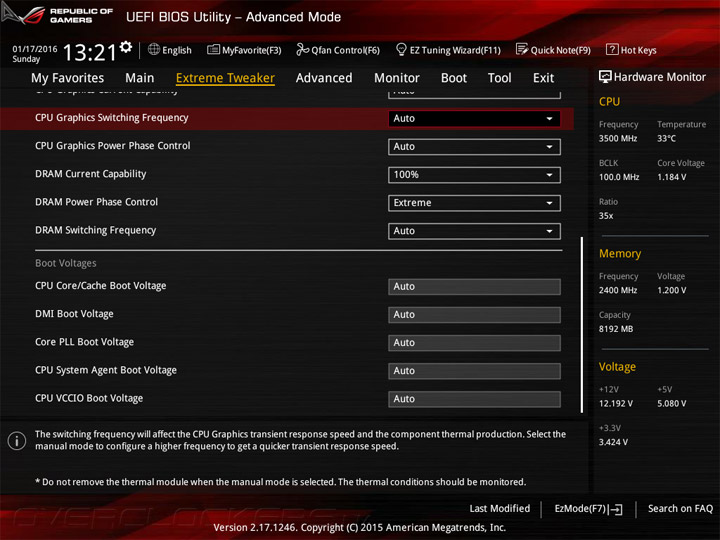Click the Hot Keys question mark icon

click(x=612, y=50)
